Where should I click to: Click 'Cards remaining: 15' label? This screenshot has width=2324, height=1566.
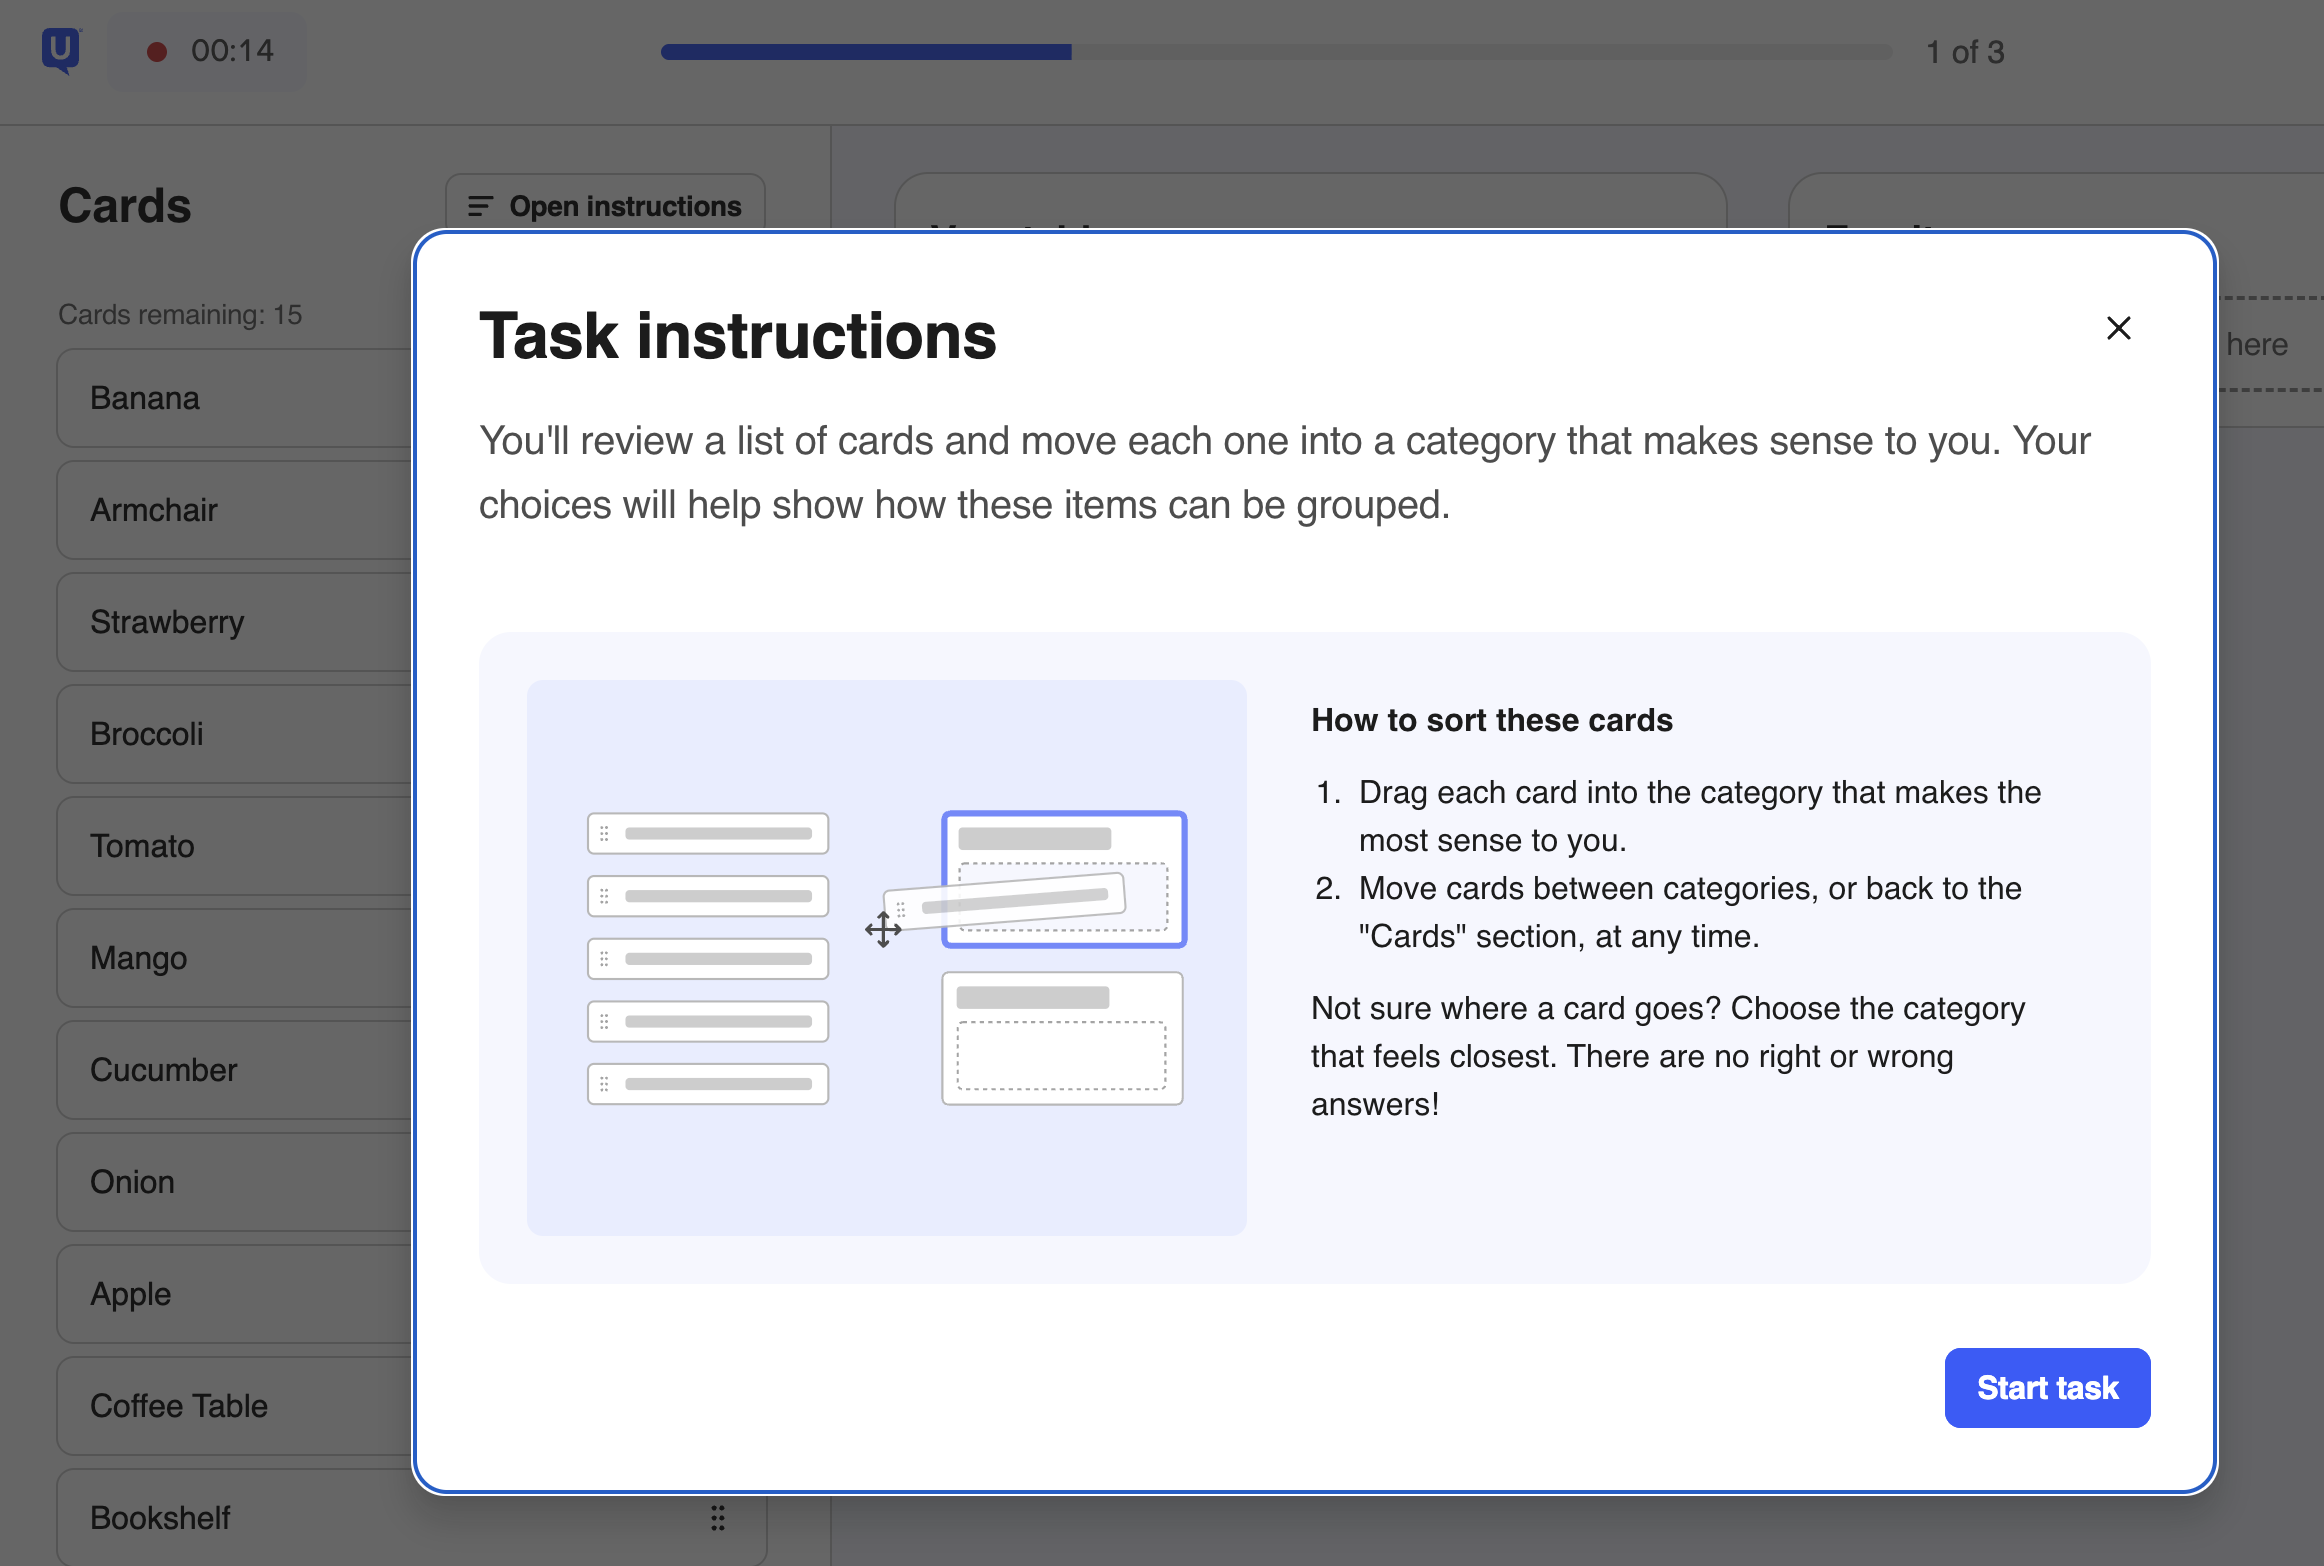tap(180, 314)
